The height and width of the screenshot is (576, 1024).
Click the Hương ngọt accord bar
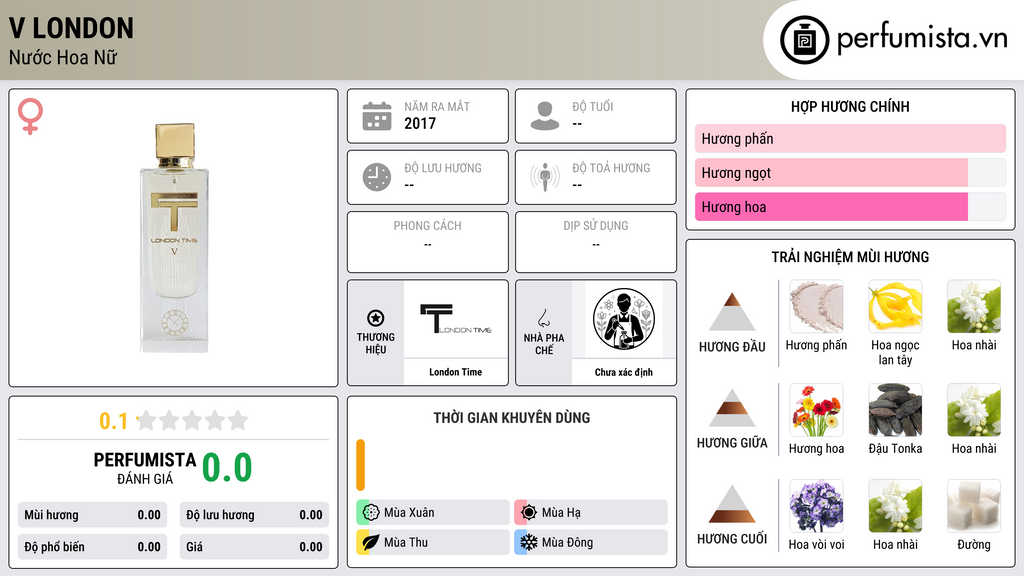pyautogui.click(x=850, y=172)
